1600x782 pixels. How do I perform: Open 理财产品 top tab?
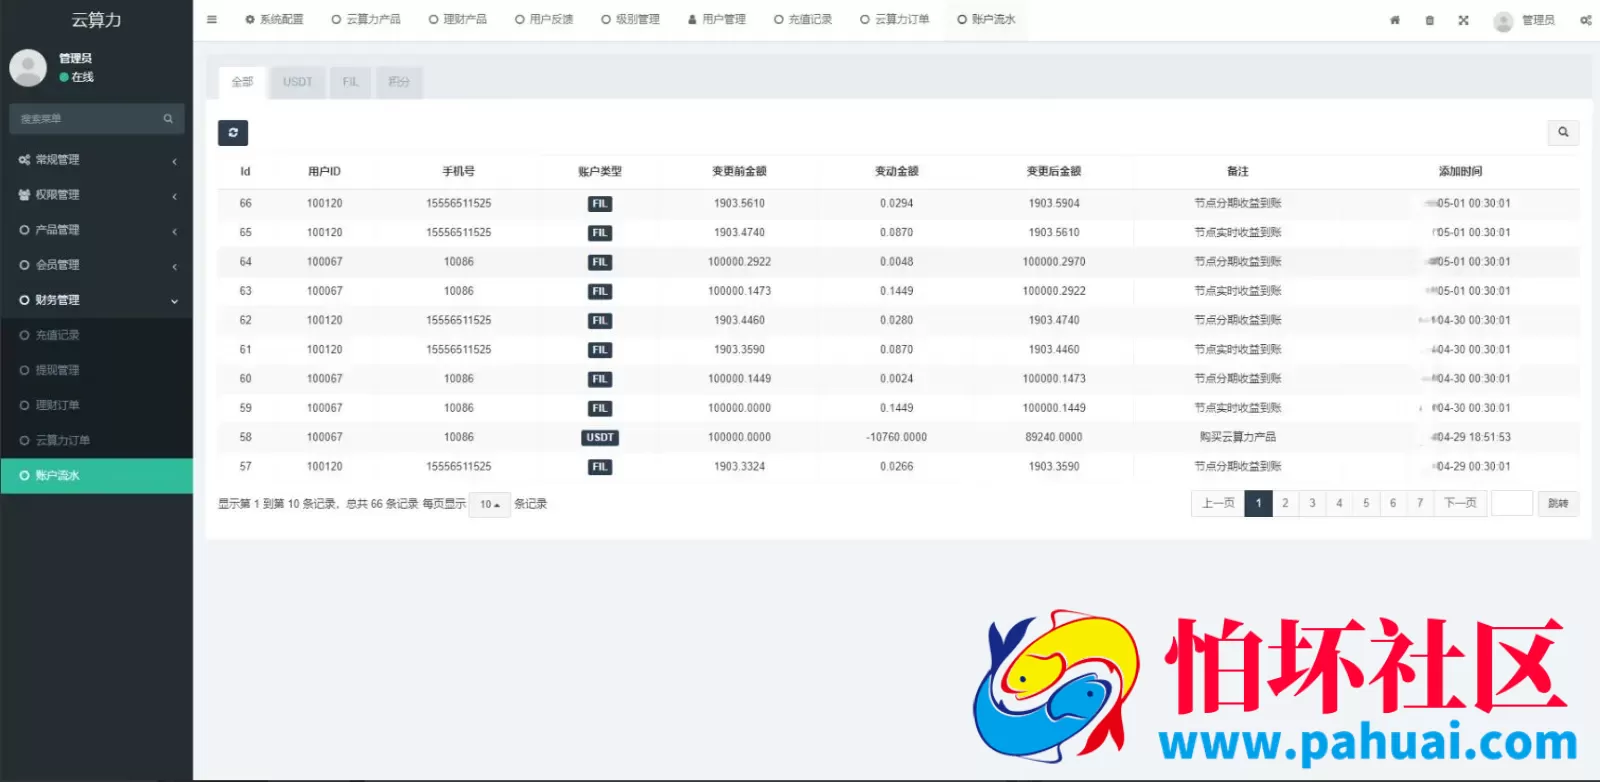coord(457,20)
